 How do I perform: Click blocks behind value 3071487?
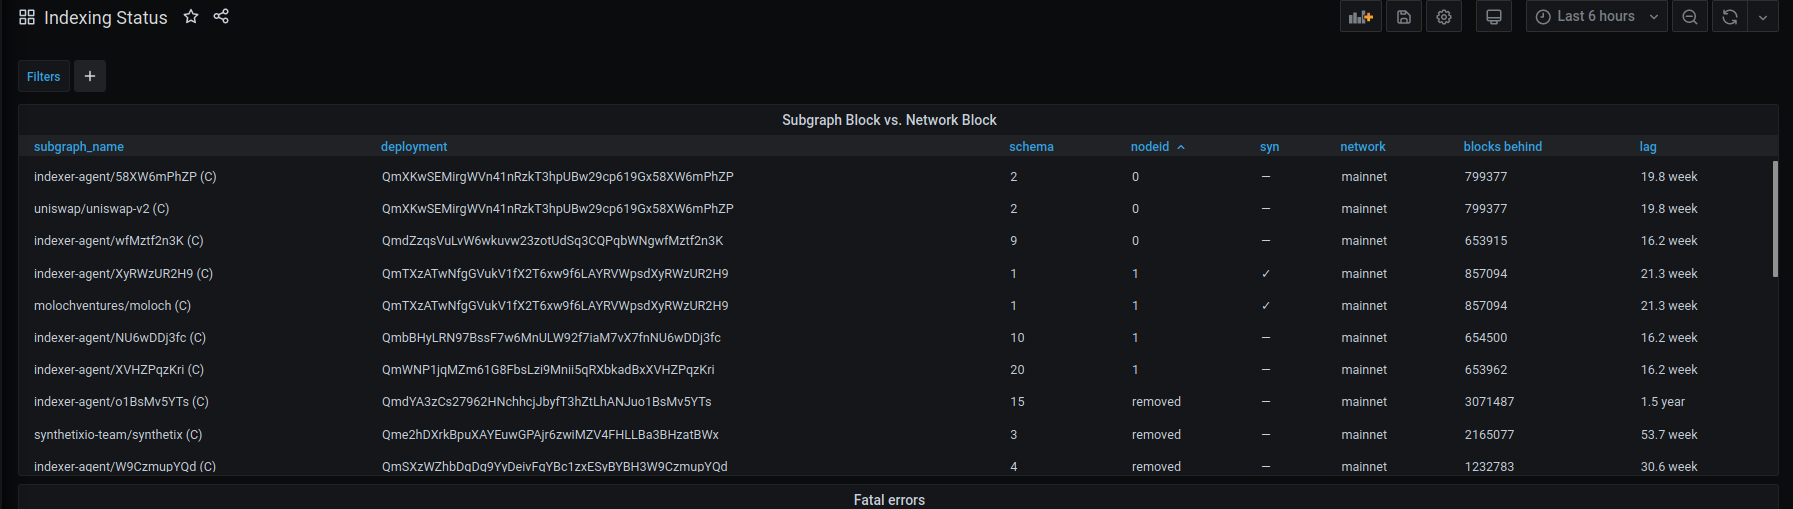click(1489, 402)
